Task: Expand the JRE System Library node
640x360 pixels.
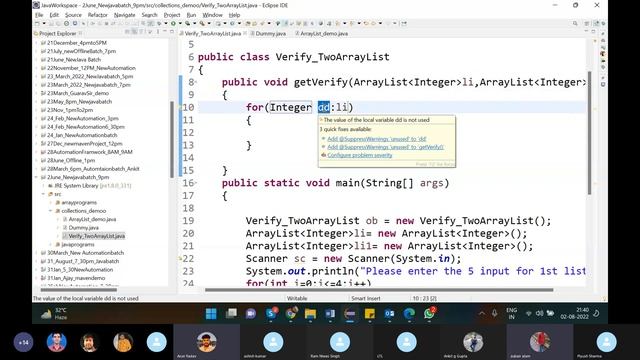Action: coord(43,186)
